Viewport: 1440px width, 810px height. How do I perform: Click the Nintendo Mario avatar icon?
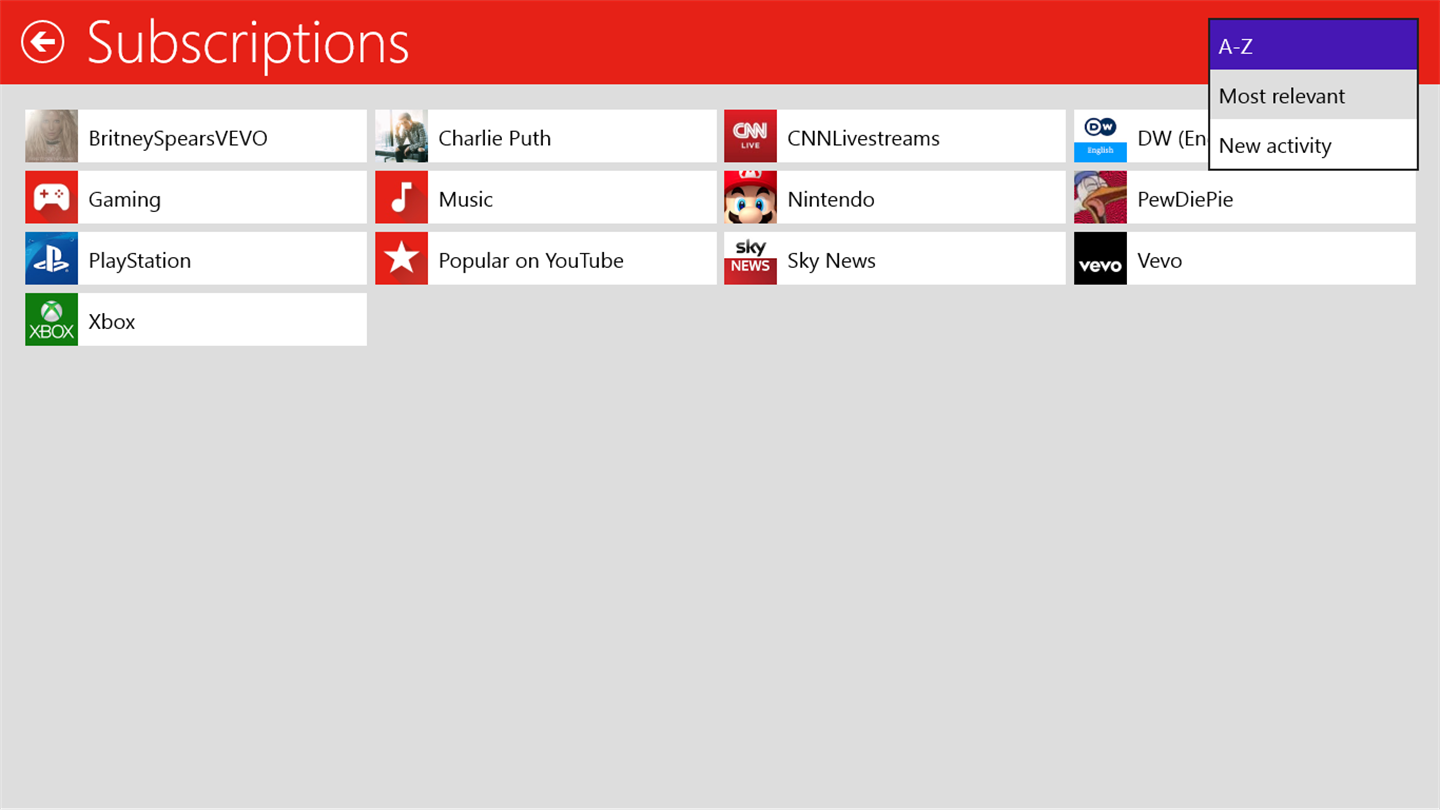click(750, 197)
